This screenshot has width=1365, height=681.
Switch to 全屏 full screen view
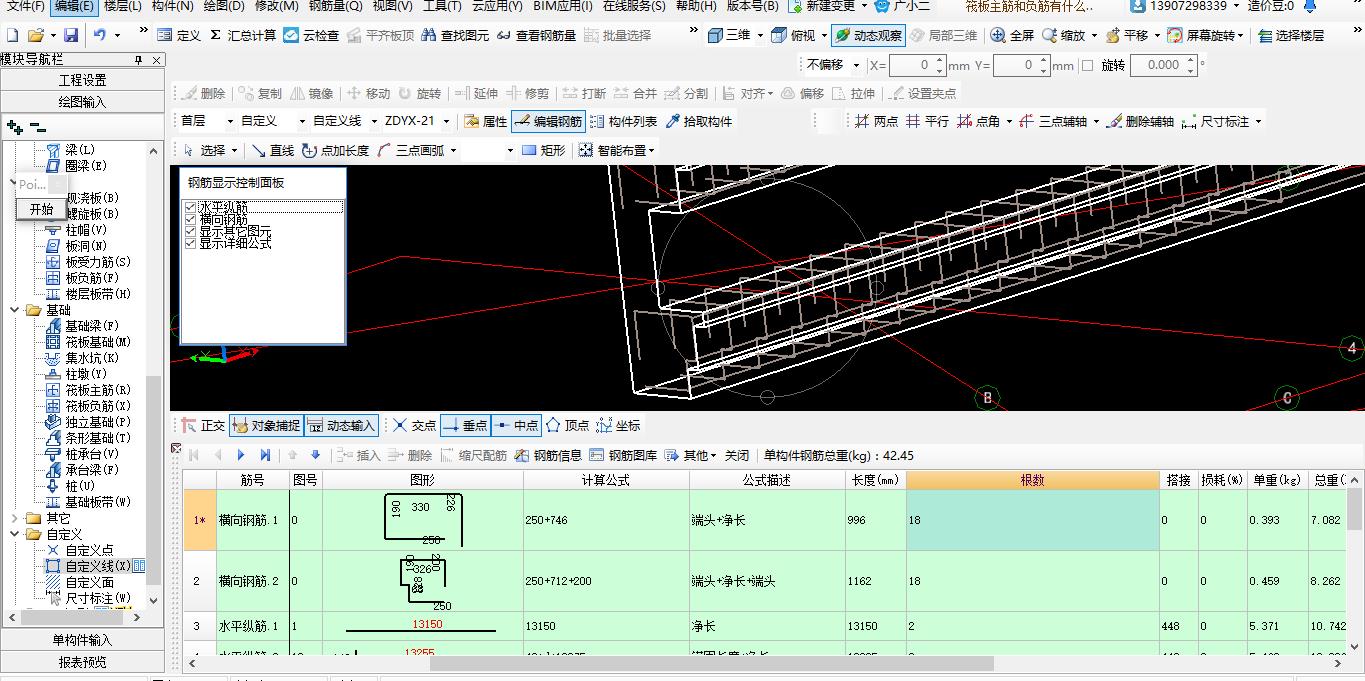pyautogui.click(x=1012, y=35)
